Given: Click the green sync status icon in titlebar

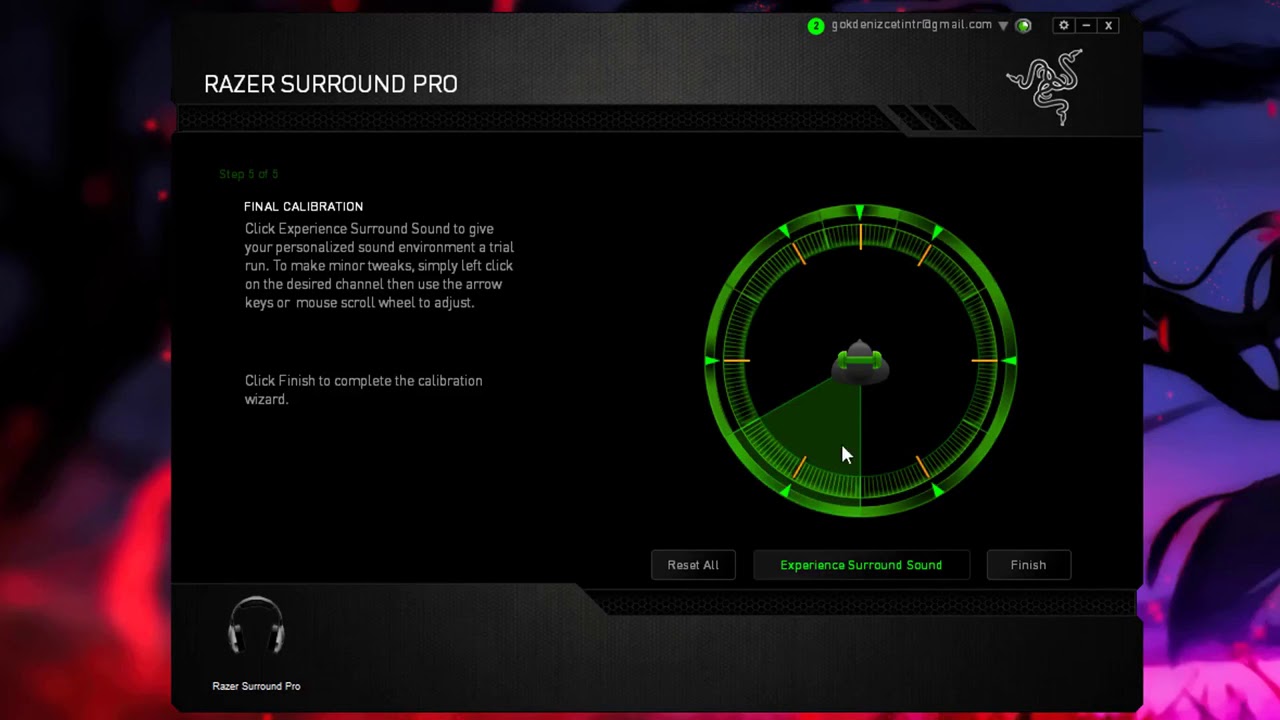Looking at the screenshot, I should click(x=1023, y=25).
